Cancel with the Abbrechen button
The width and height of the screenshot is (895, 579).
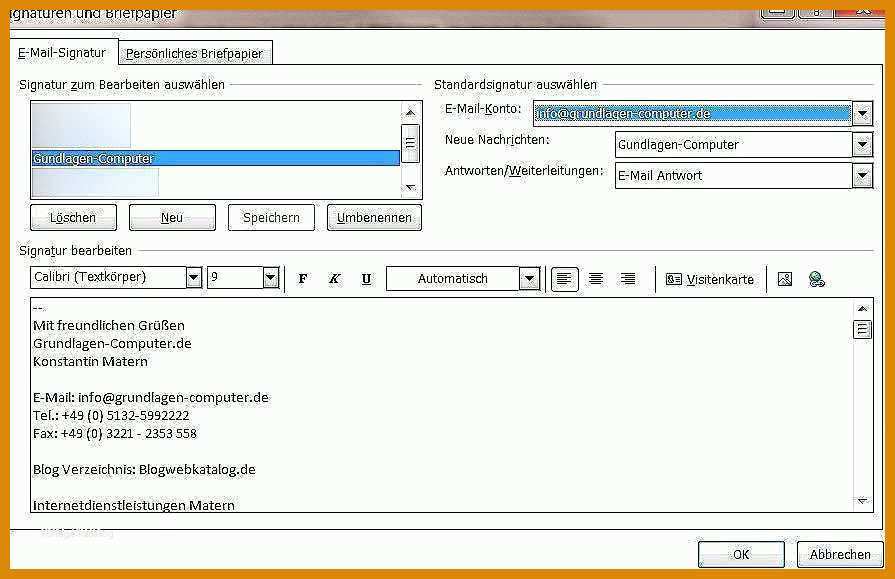tap(840, 554)
